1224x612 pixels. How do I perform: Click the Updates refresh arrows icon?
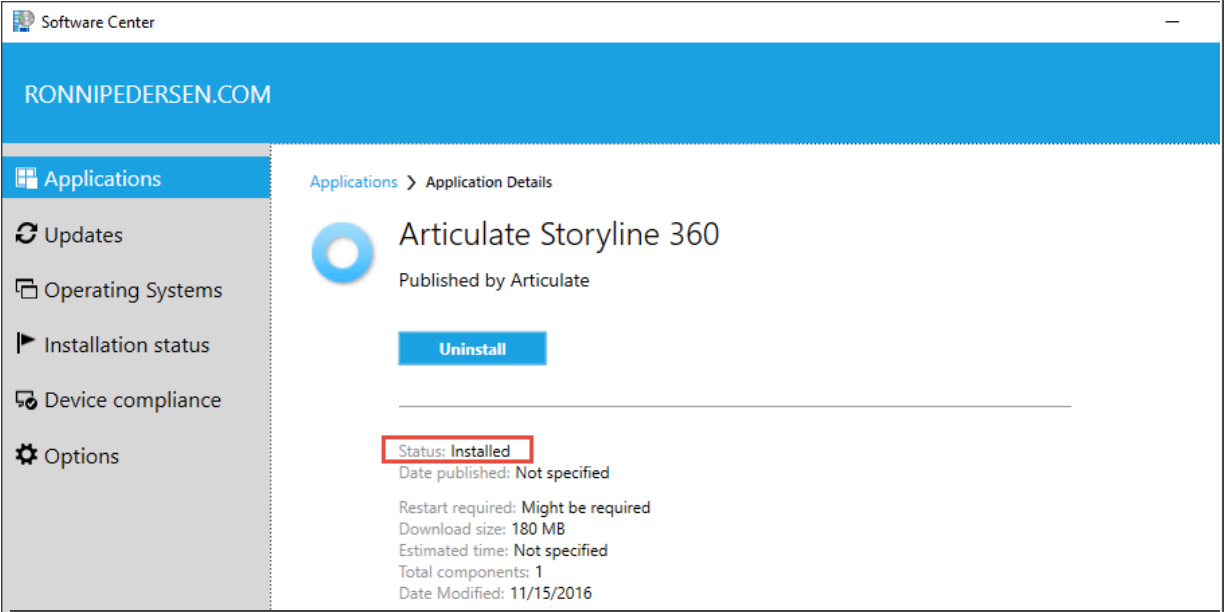point(27,234)
